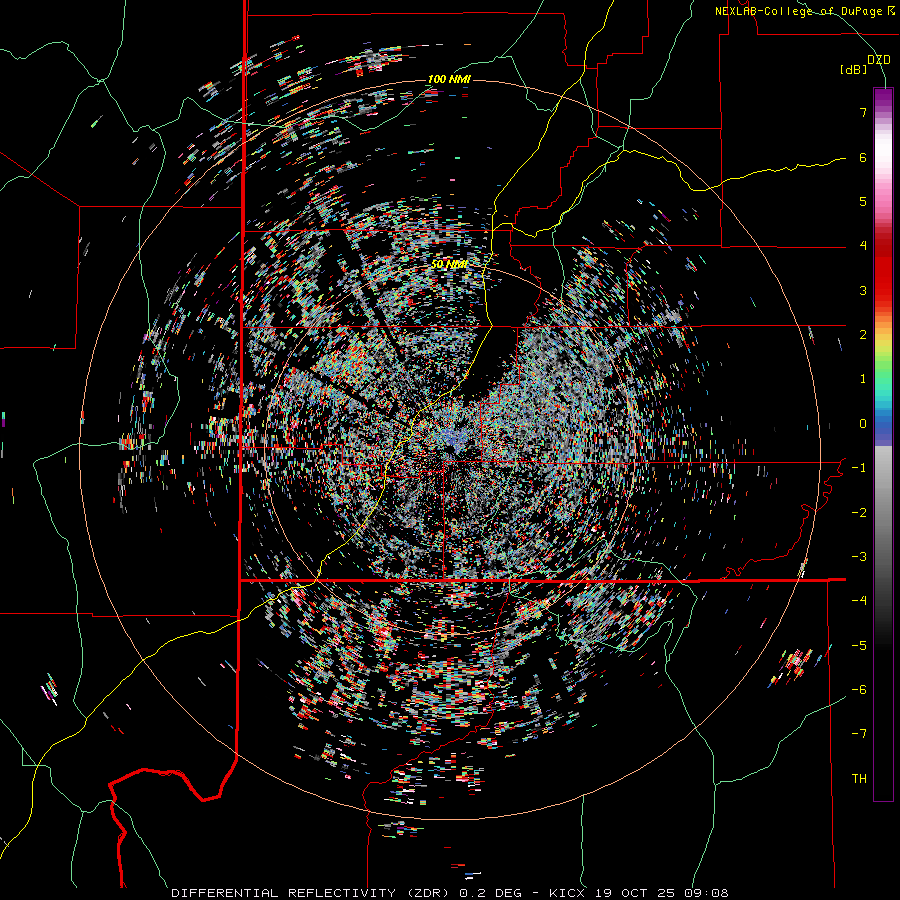Click the (ZDR) abbreviation in the caption

(x=426, y=893)
